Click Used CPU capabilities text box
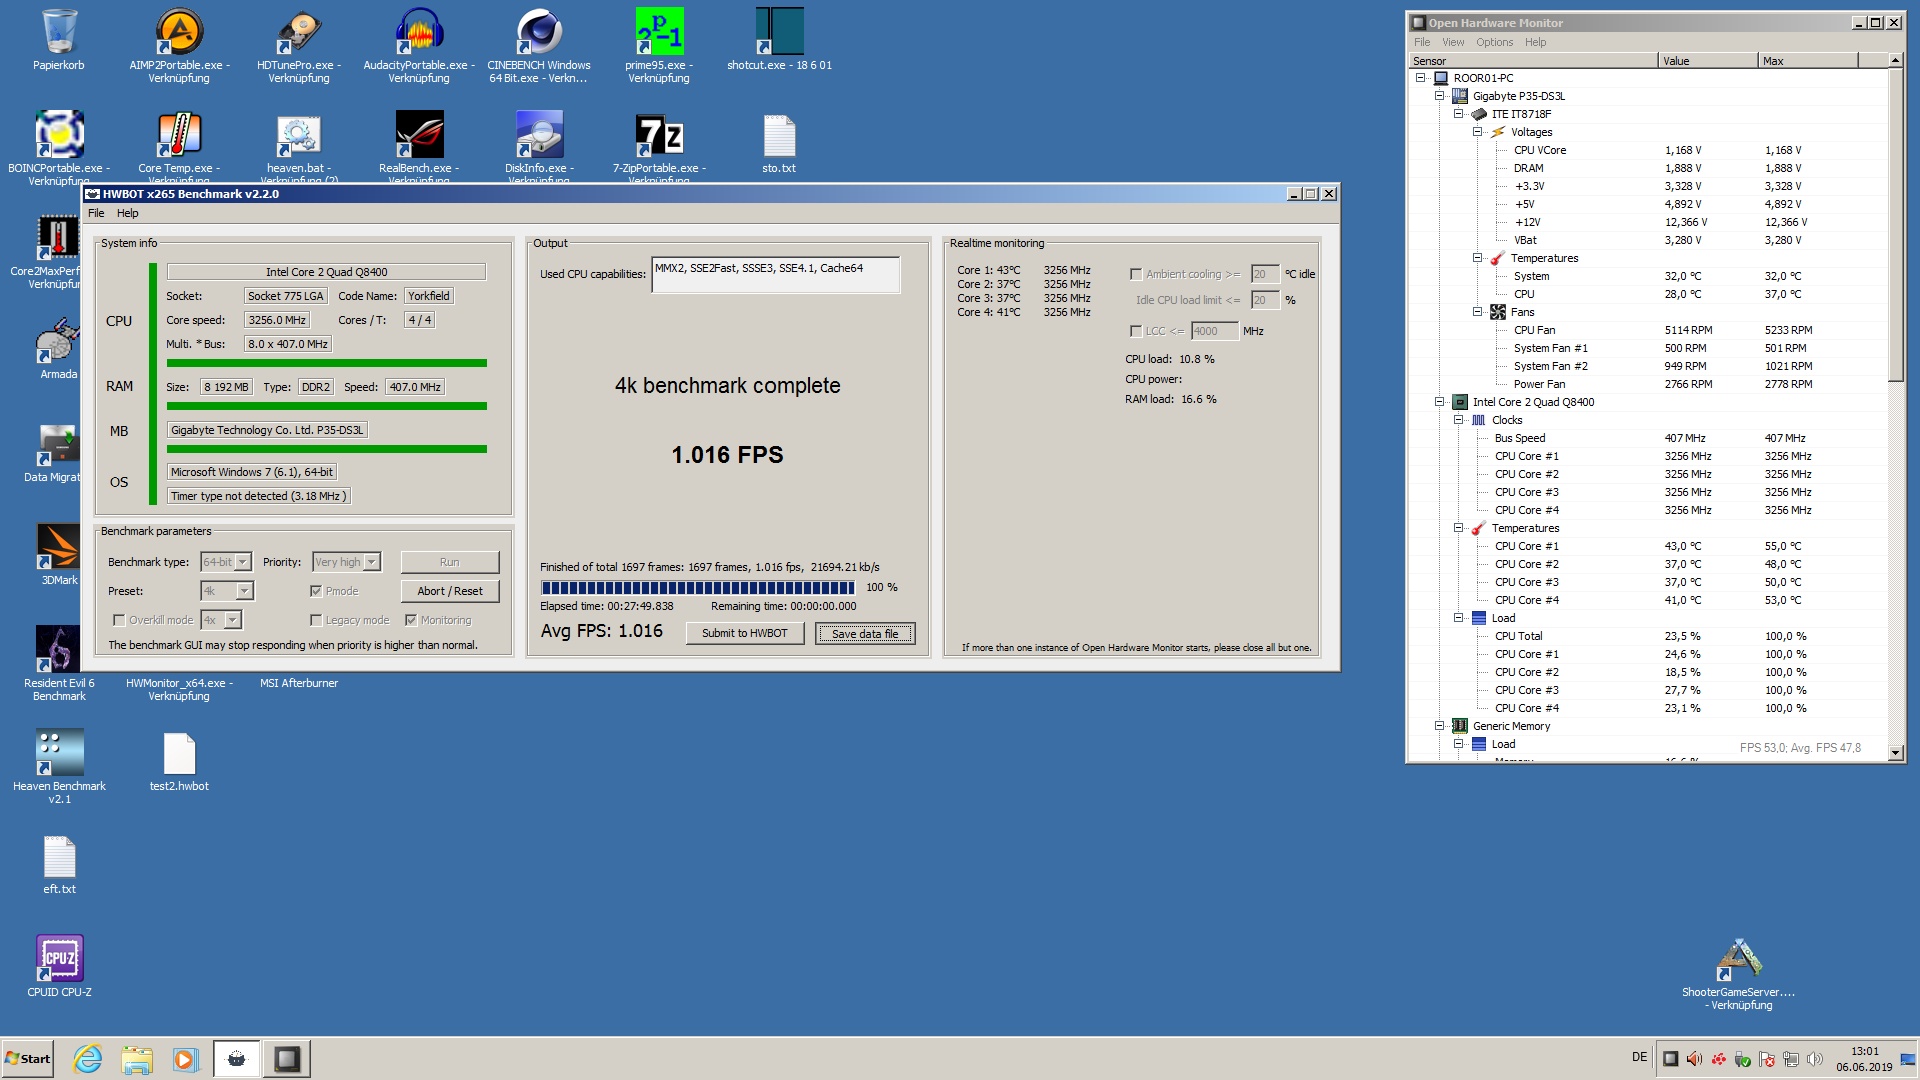This screenshot has width=1920, height=1080. 775,274
